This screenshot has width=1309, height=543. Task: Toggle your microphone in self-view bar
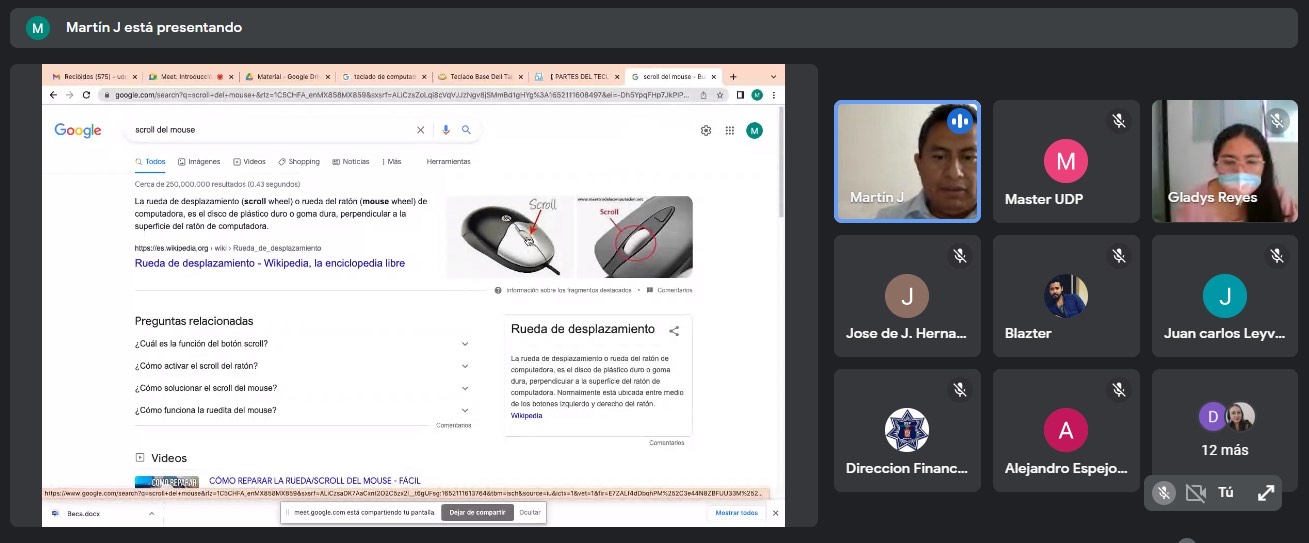(1163, 493)
